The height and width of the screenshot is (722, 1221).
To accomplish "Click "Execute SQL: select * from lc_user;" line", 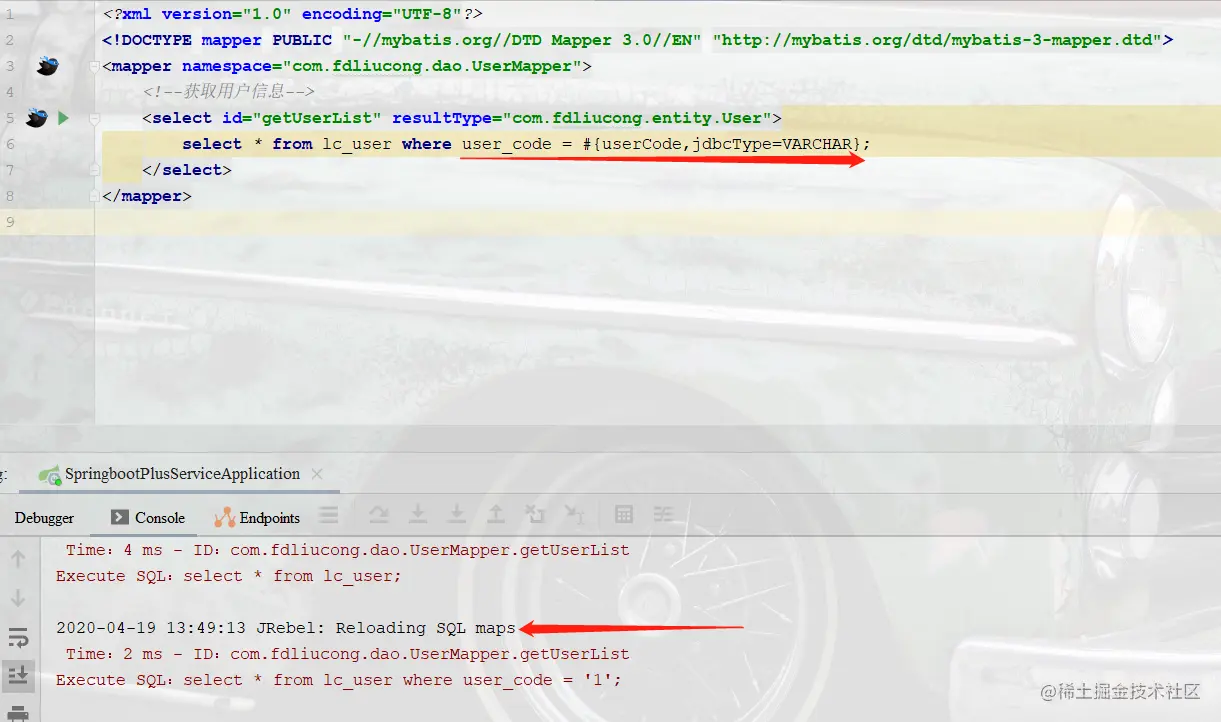I will [x=229, y=576].
